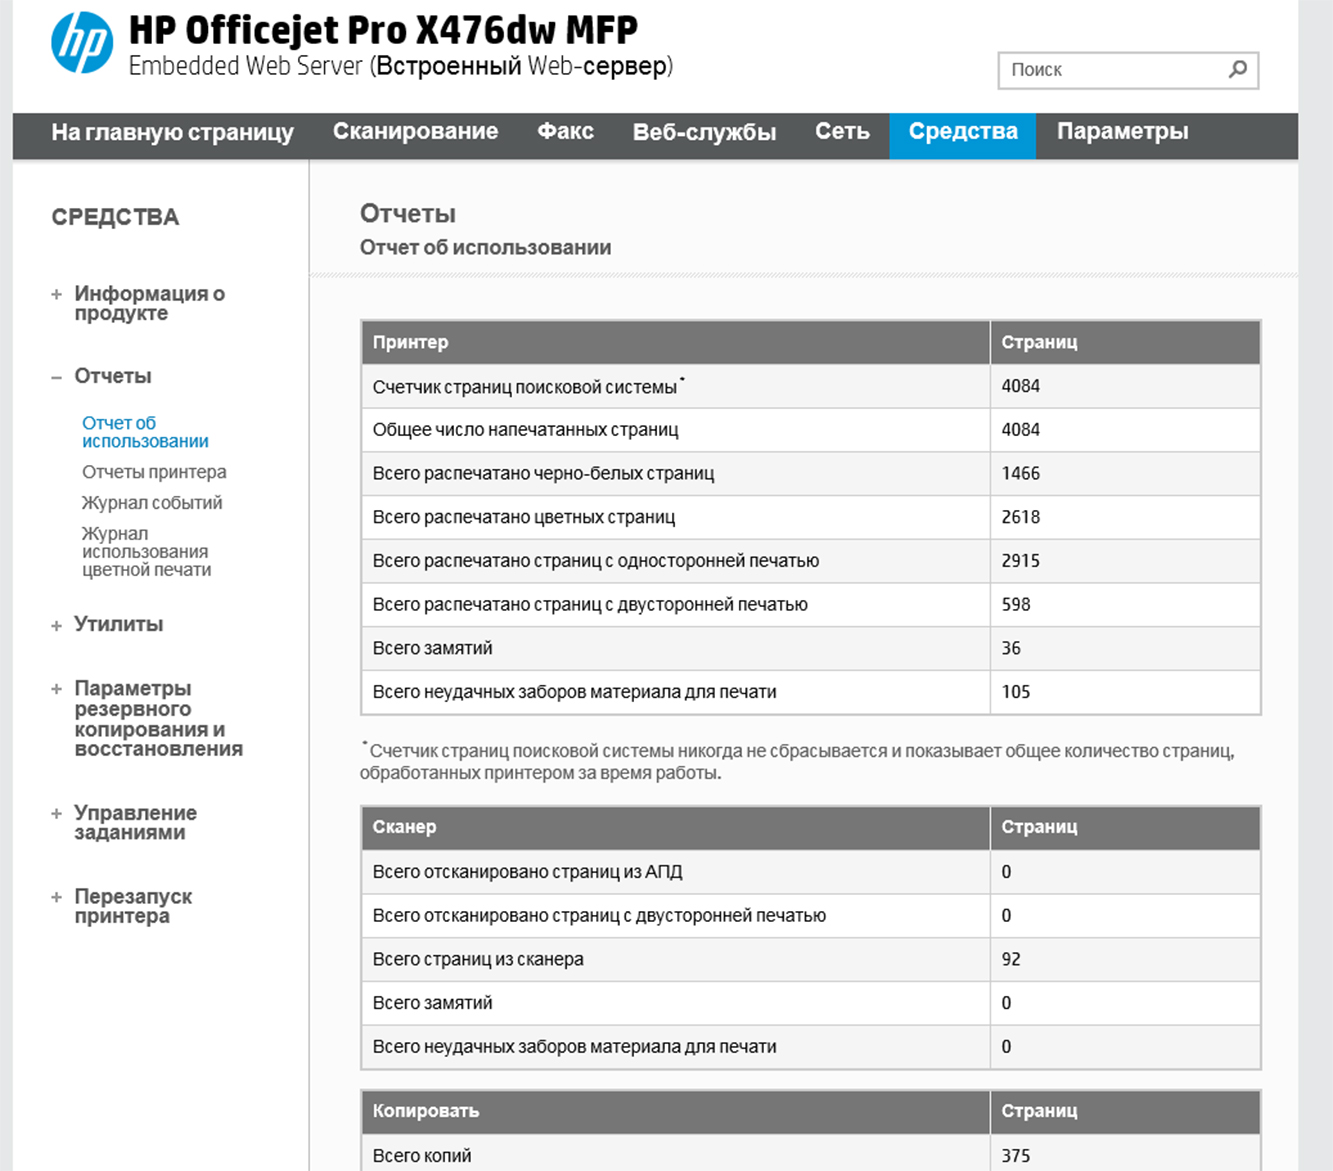
Task: Select Счетчик страниц поисковой системы row label
Action: 525,386
